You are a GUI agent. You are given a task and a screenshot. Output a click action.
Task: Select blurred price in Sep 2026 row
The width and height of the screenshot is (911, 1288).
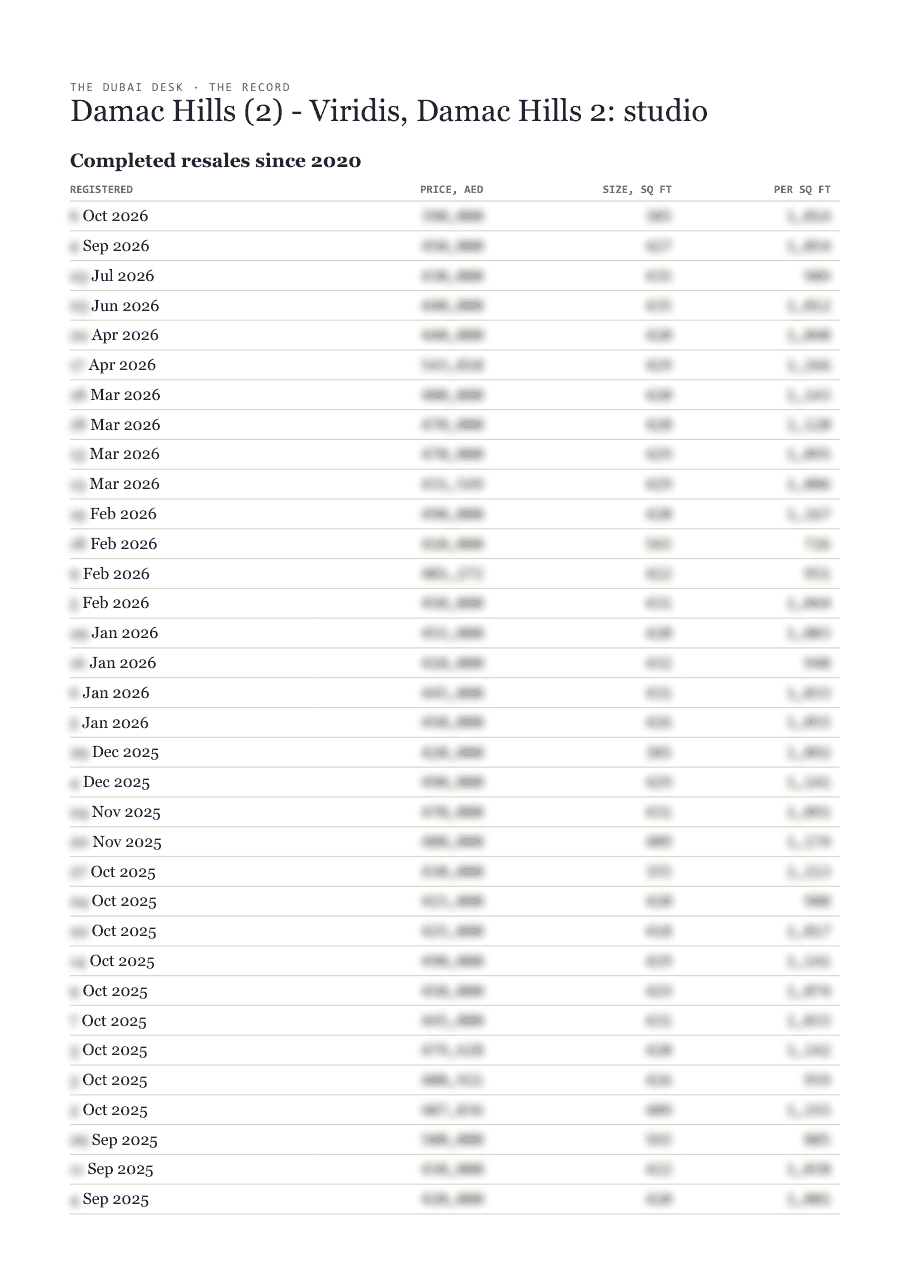pos(452,246)
